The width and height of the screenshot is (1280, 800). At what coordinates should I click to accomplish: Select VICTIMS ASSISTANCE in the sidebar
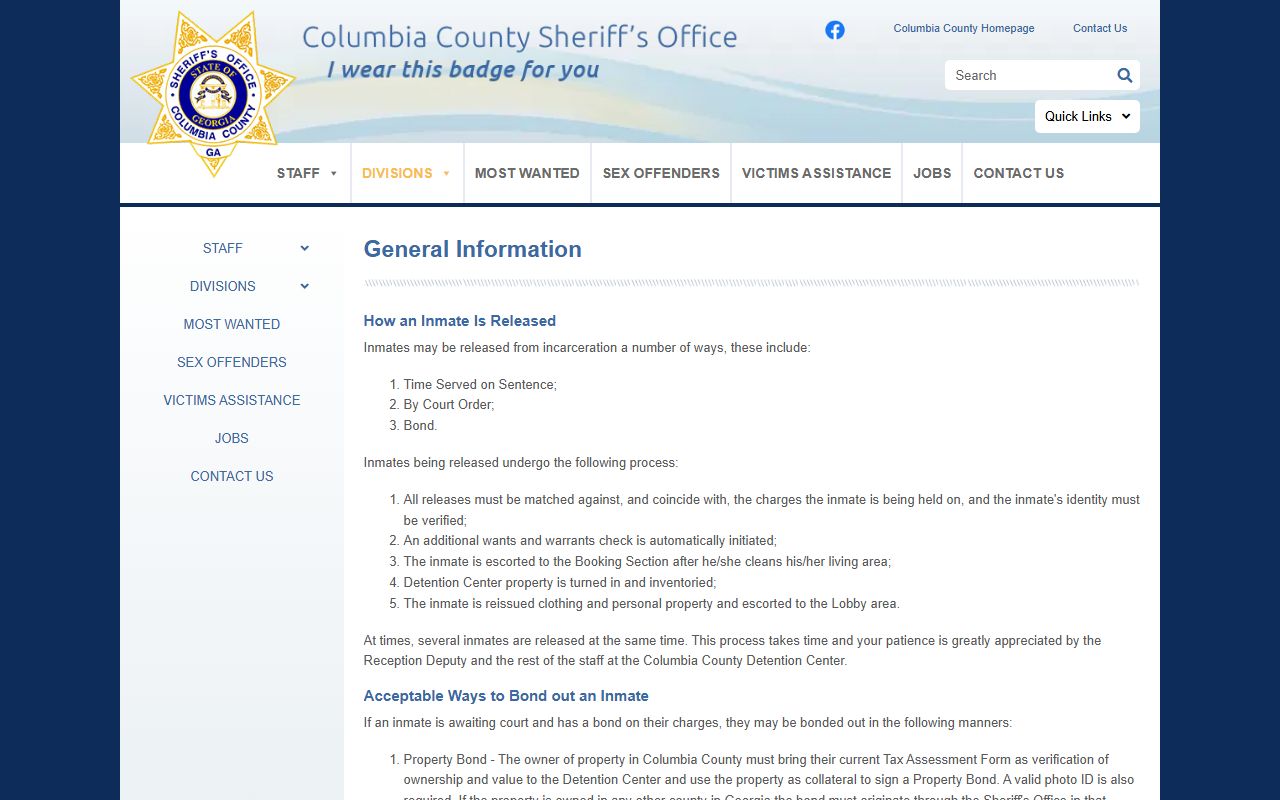click(x=232, y=400)
